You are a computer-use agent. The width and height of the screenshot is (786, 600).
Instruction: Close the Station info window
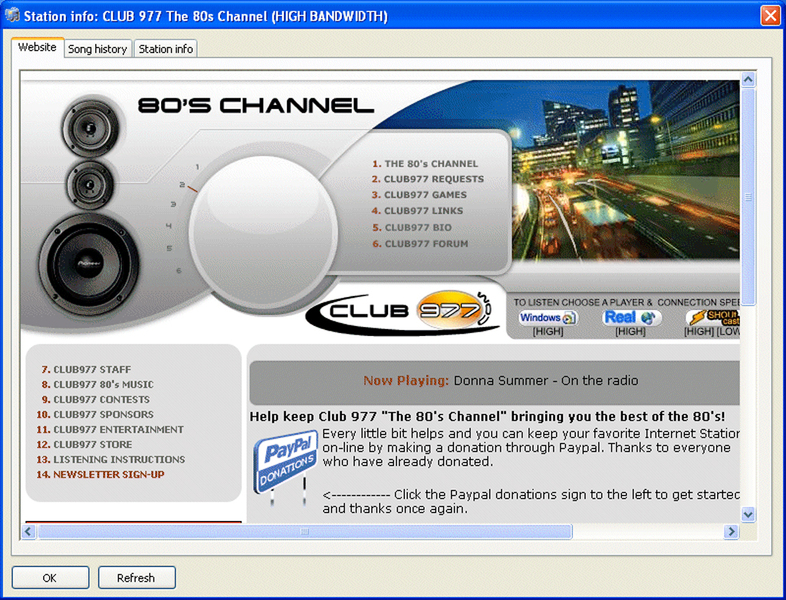point(770,16)
